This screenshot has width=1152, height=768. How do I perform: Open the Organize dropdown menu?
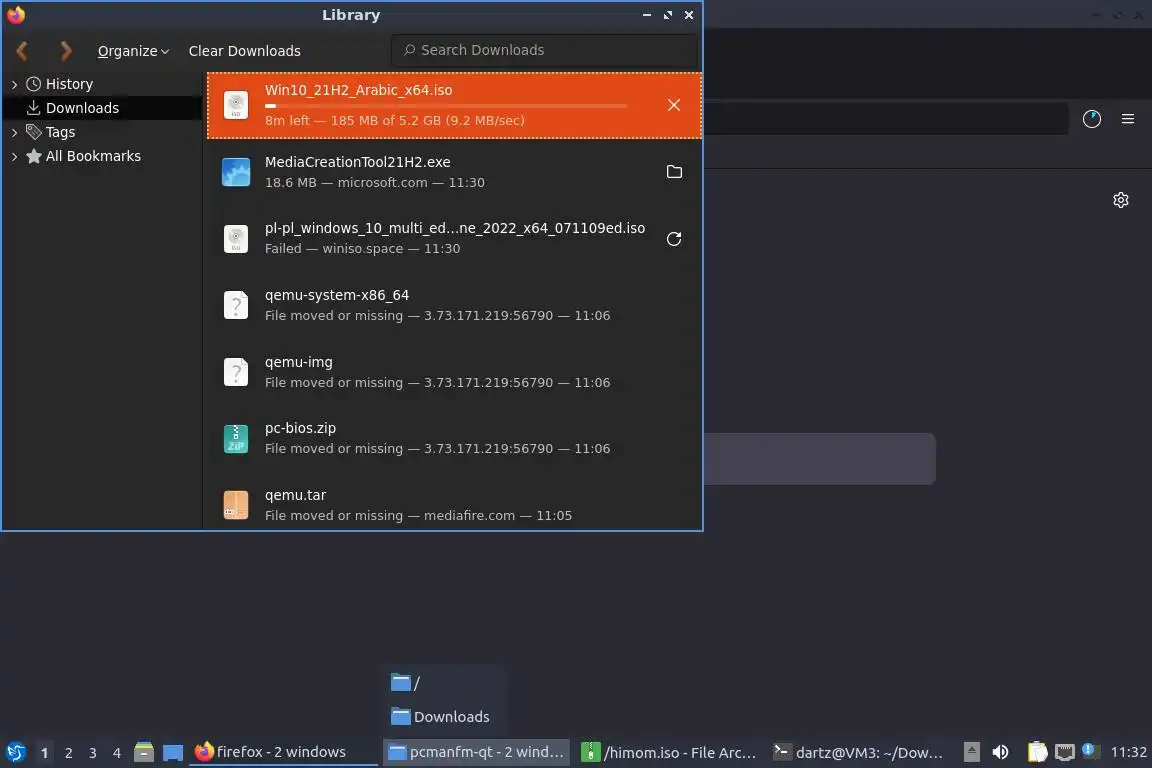133,51
